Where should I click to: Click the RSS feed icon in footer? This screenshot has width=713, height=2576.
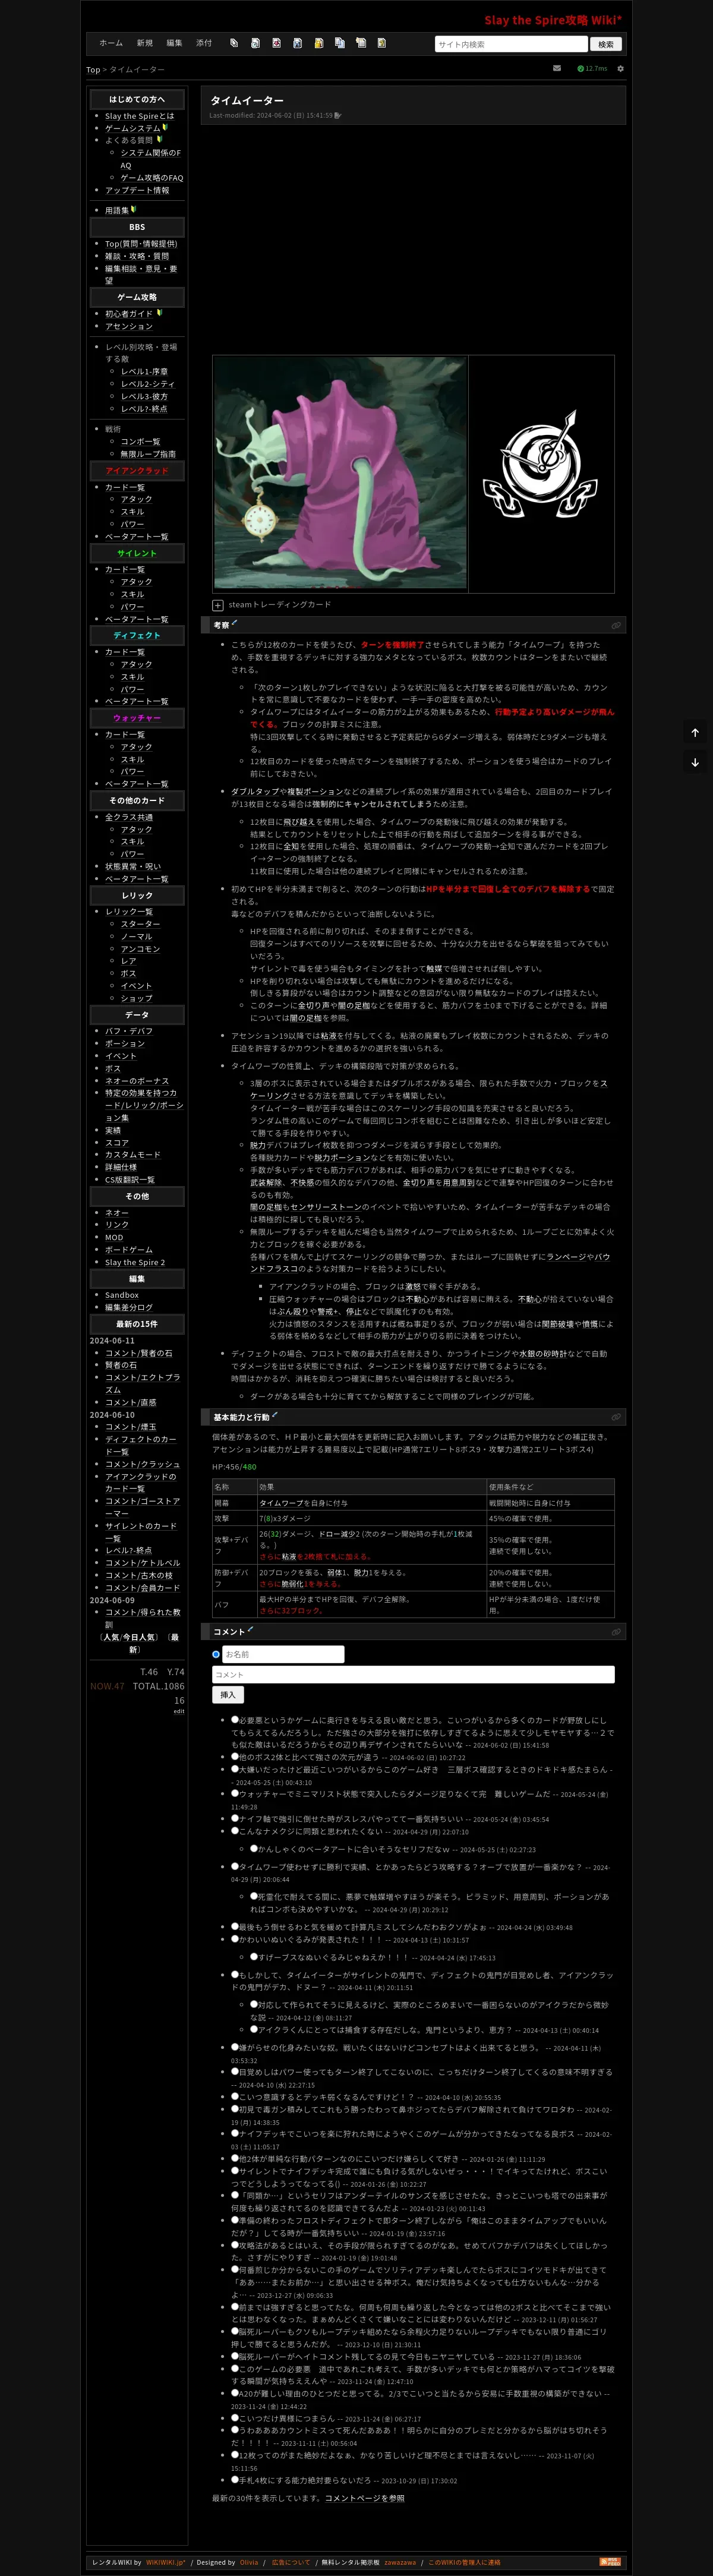tap(610, 2561)
